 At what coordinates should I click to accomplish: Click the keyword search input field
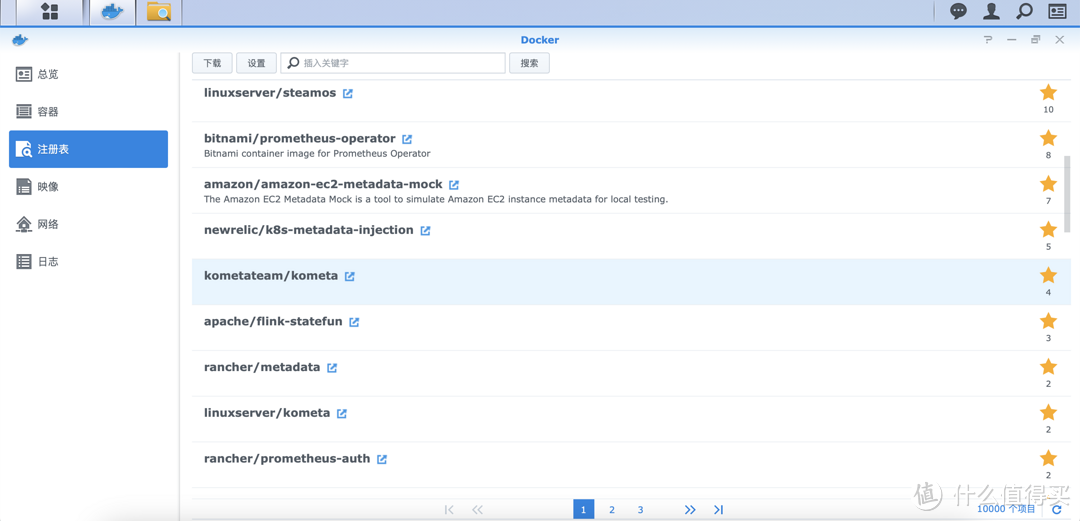tap(400, 63)
